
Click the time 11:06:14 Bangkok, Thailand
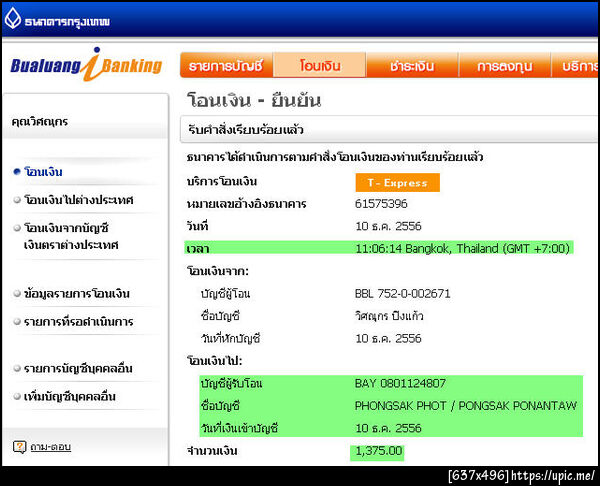tap(463, 248)
